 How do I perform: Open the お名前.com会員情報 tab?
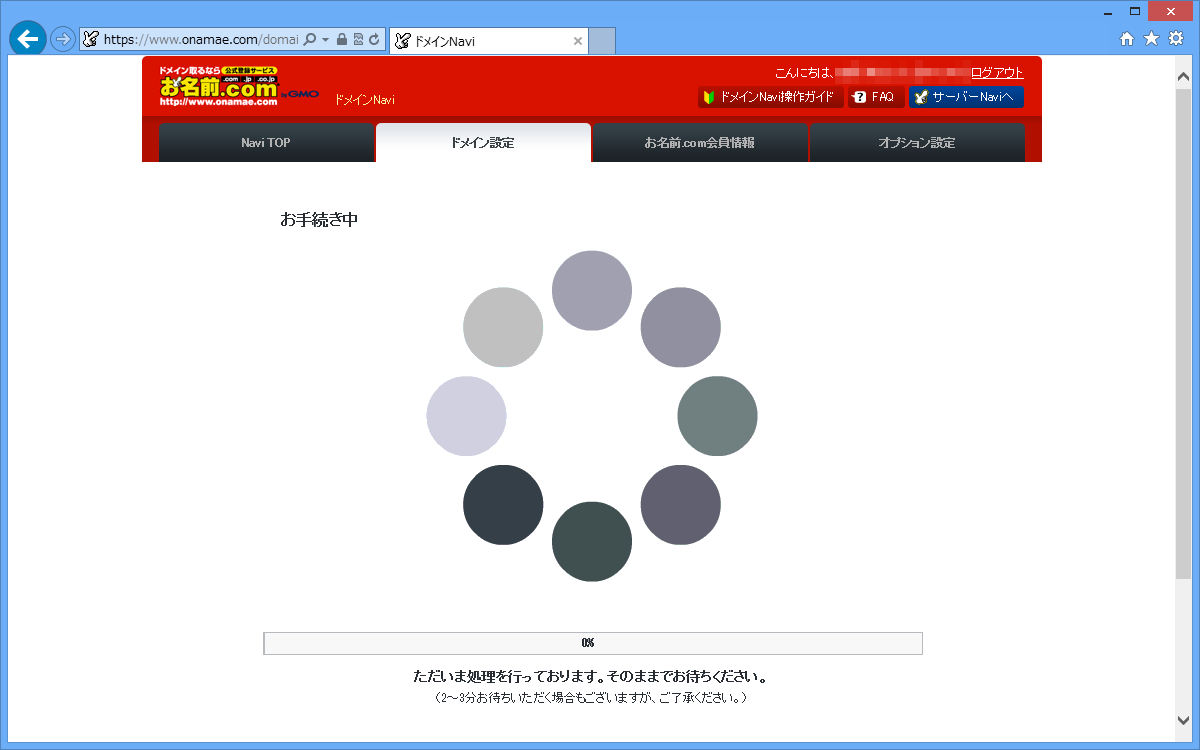point(700,142)
